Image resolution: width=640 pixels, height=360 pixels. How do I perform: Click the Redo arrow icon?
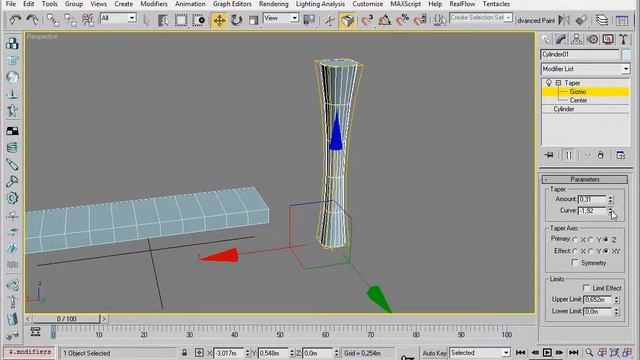point(32,20)
